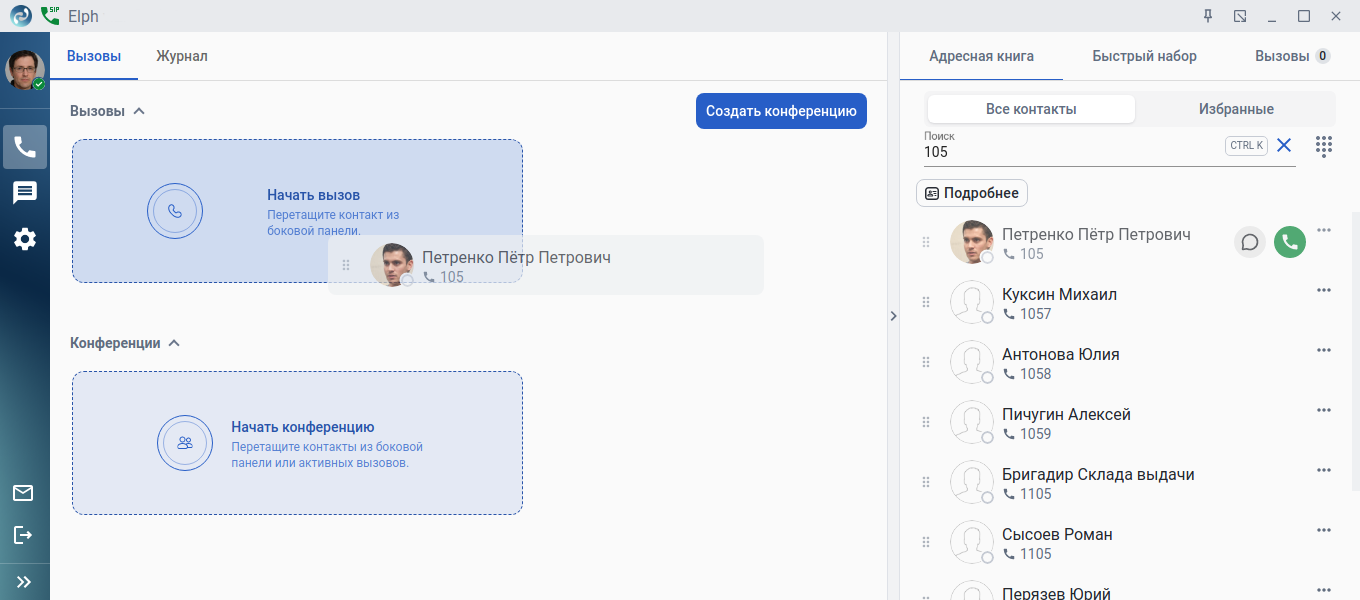1360x600 pixels.
Task: Switch to Все контакты filter
Action: click(x=1031, y=109)
